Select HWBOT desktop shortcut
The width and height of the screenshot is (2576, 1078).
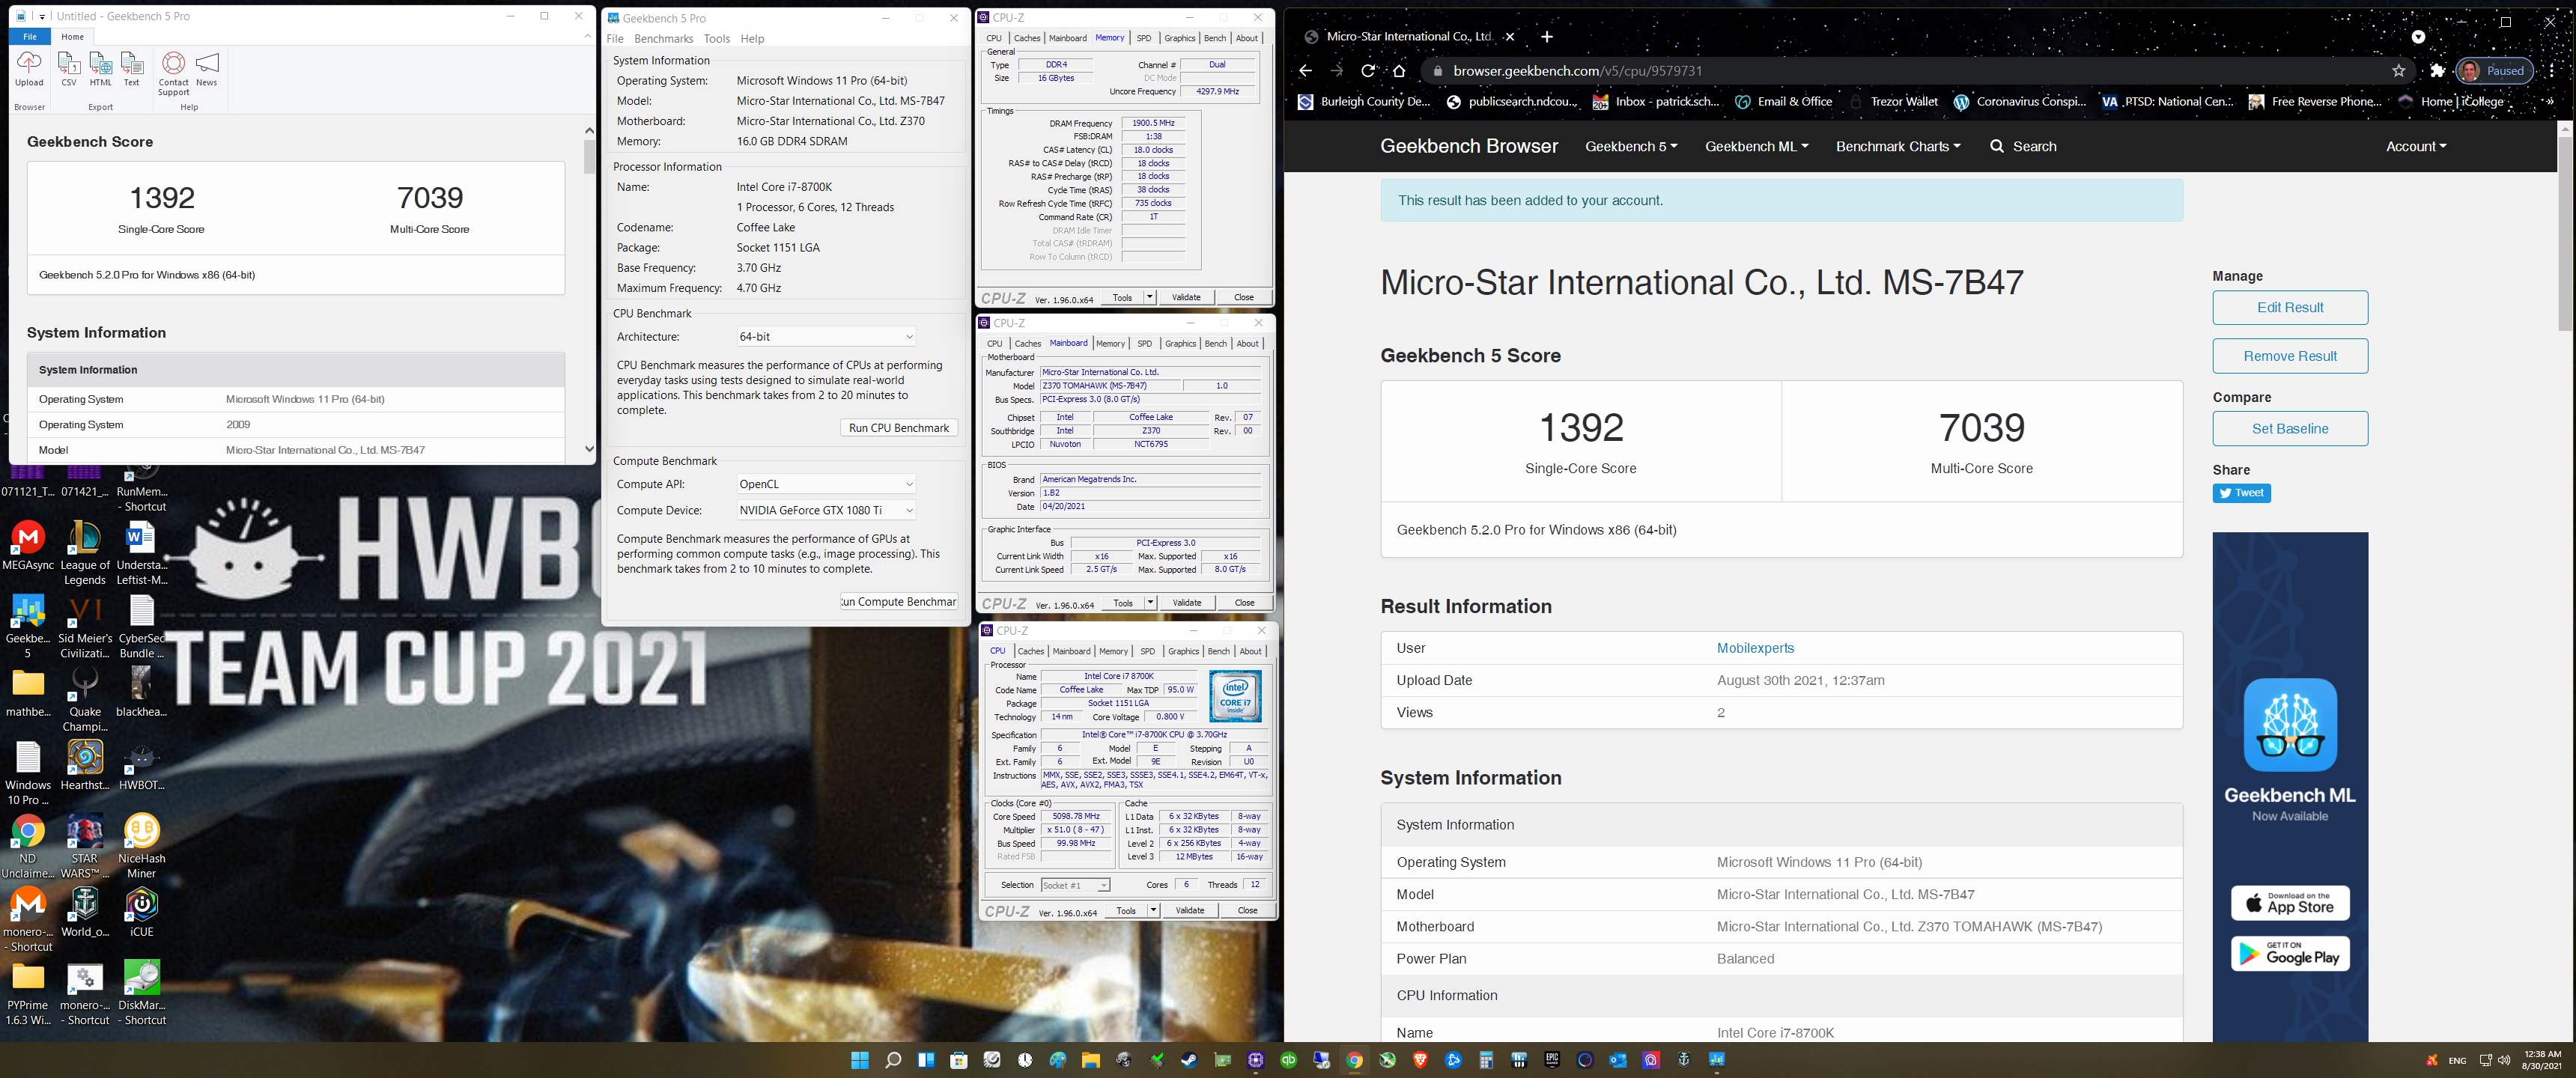click(141, 766)
